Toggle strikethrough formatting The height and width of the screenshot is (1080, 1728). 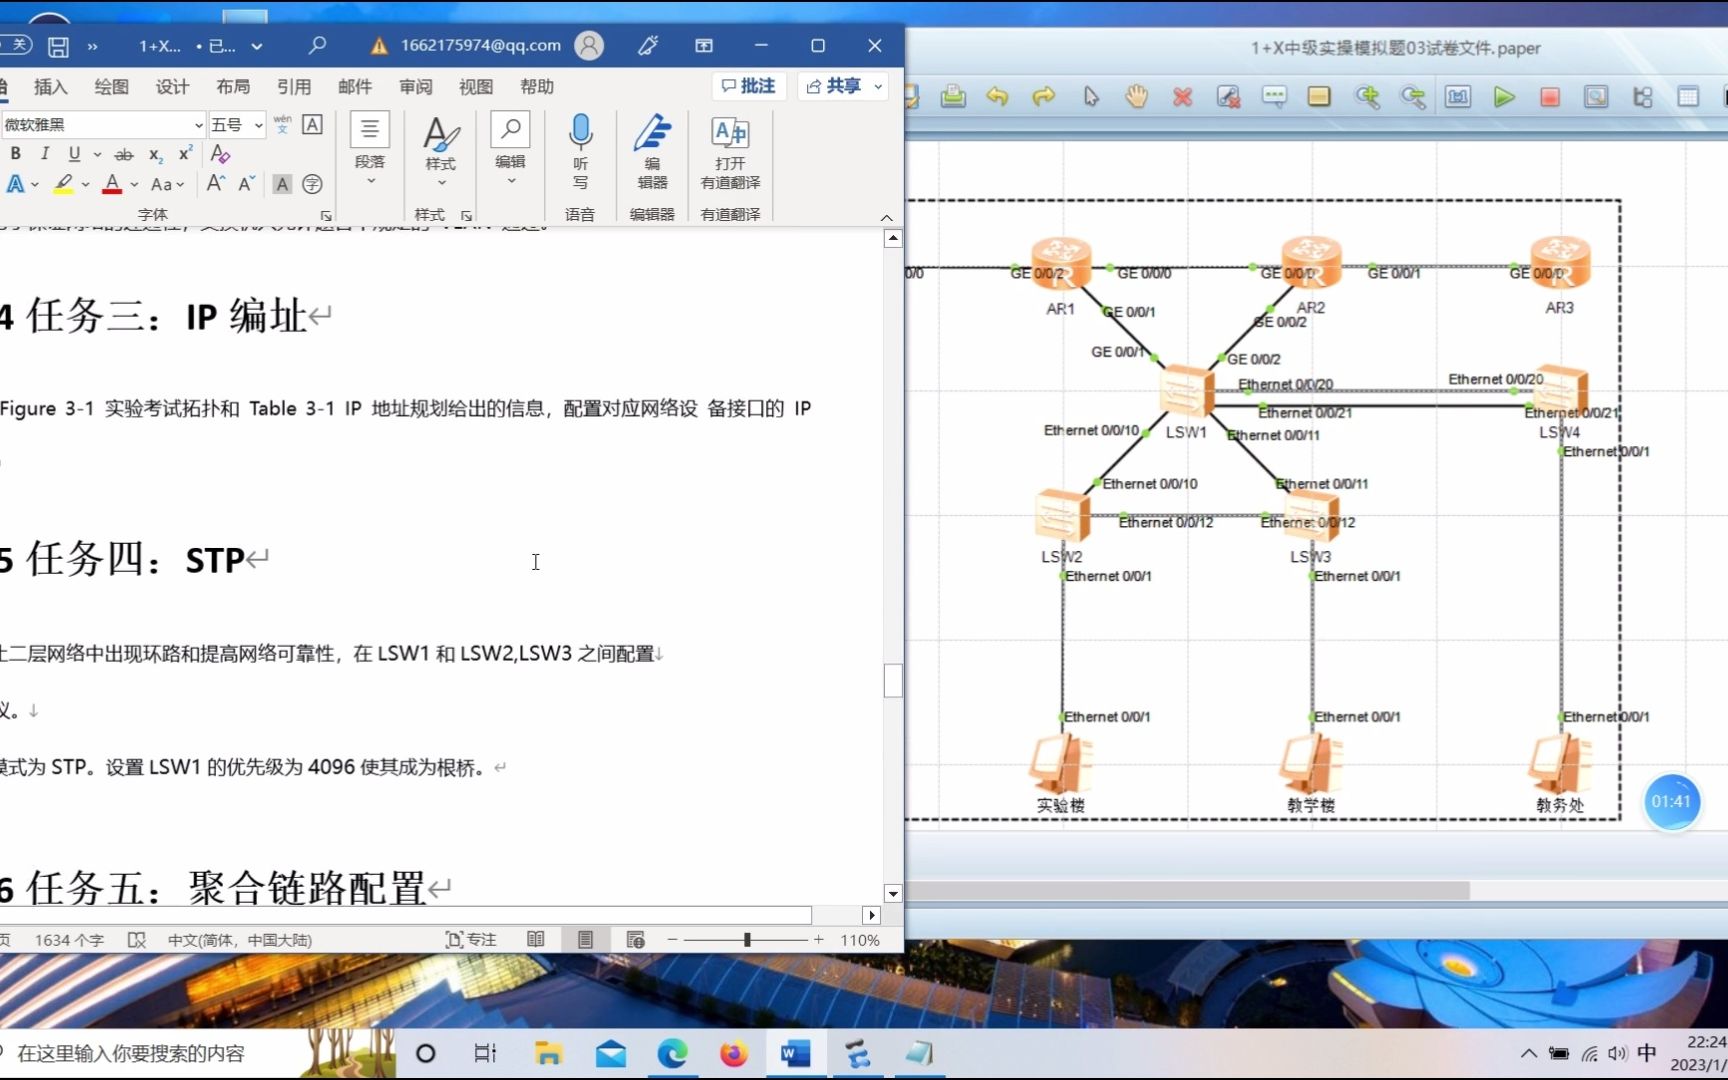click(x=123, y=154)
